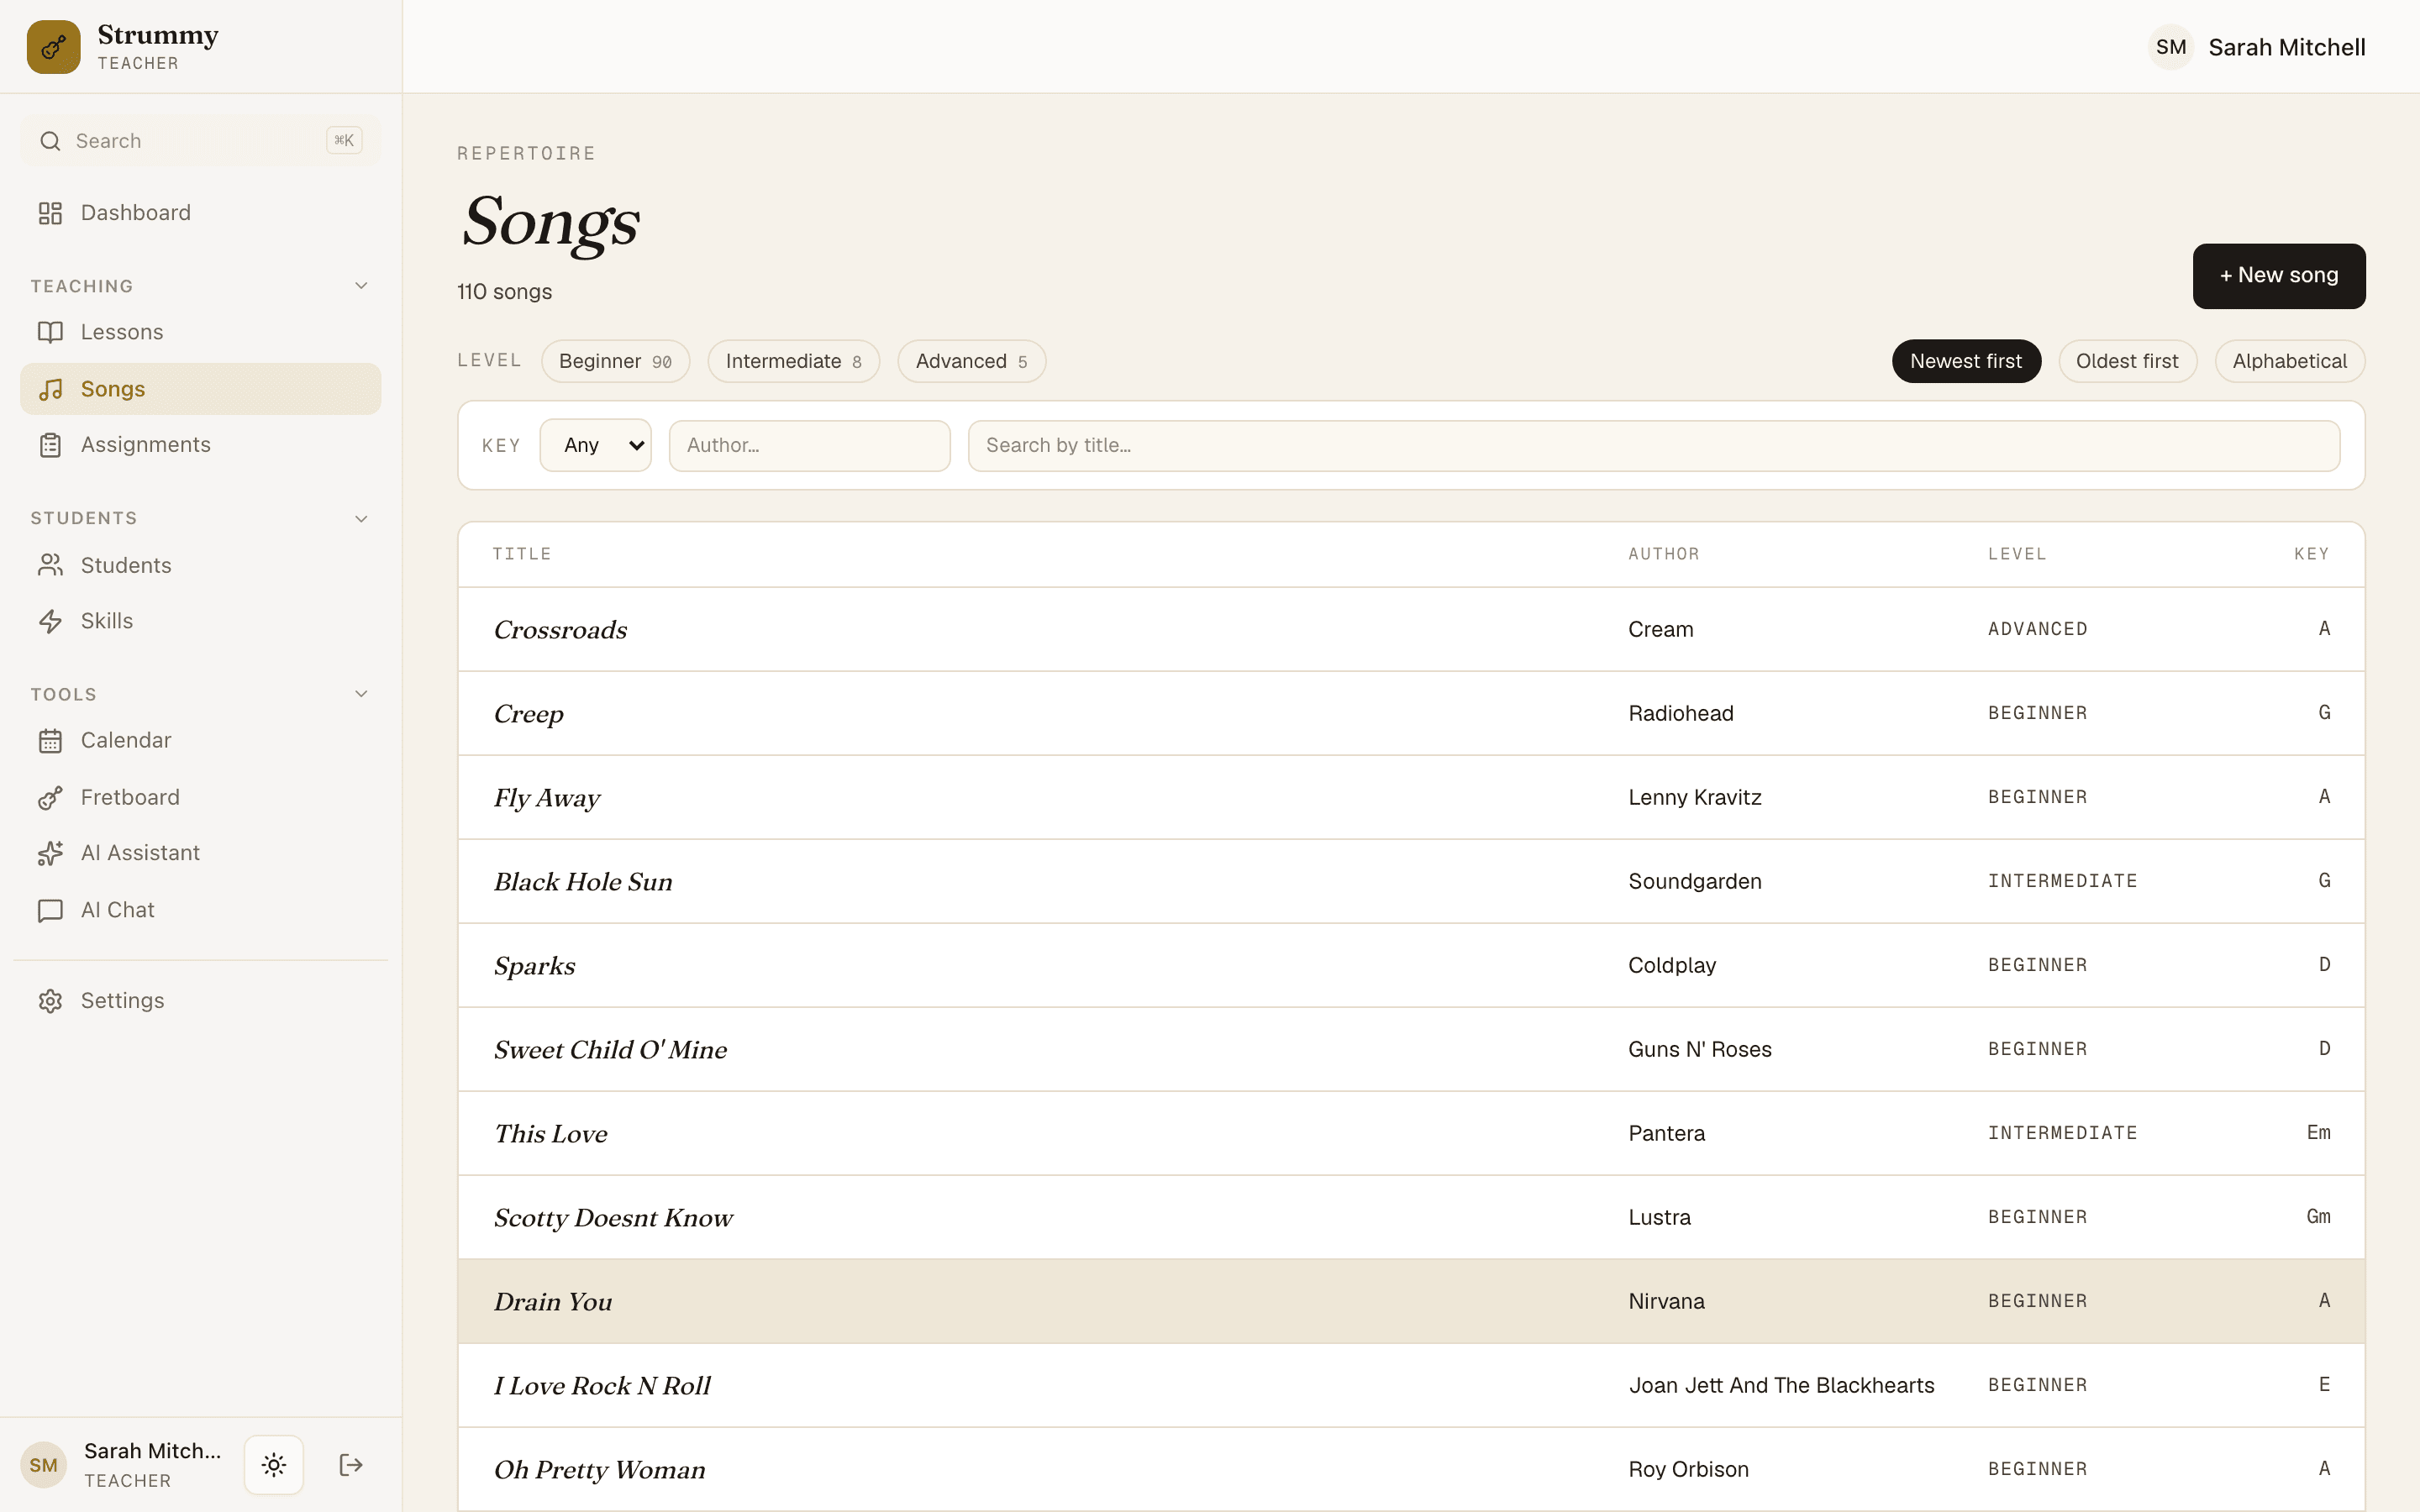The image size is (2420, 1512).
Task: Collapse the Students section chevron
Action: [361, 518]
